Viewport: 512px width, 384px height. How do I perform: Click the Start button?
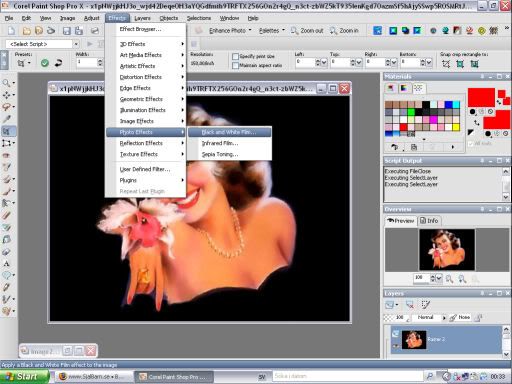(25, 377)
